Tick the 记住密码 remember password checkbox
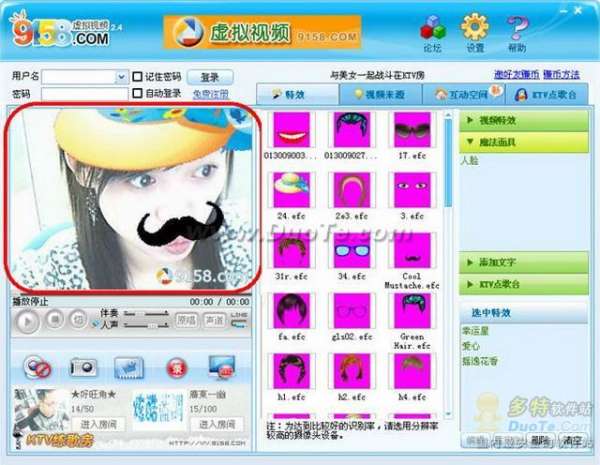 pyautogui.click(x=137, y=77)
